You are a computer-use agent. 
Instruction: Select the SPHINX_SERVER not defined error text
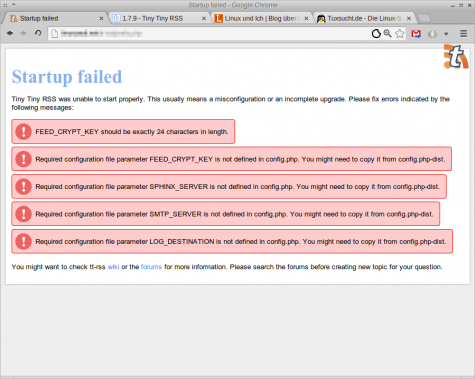click(238, 187)
